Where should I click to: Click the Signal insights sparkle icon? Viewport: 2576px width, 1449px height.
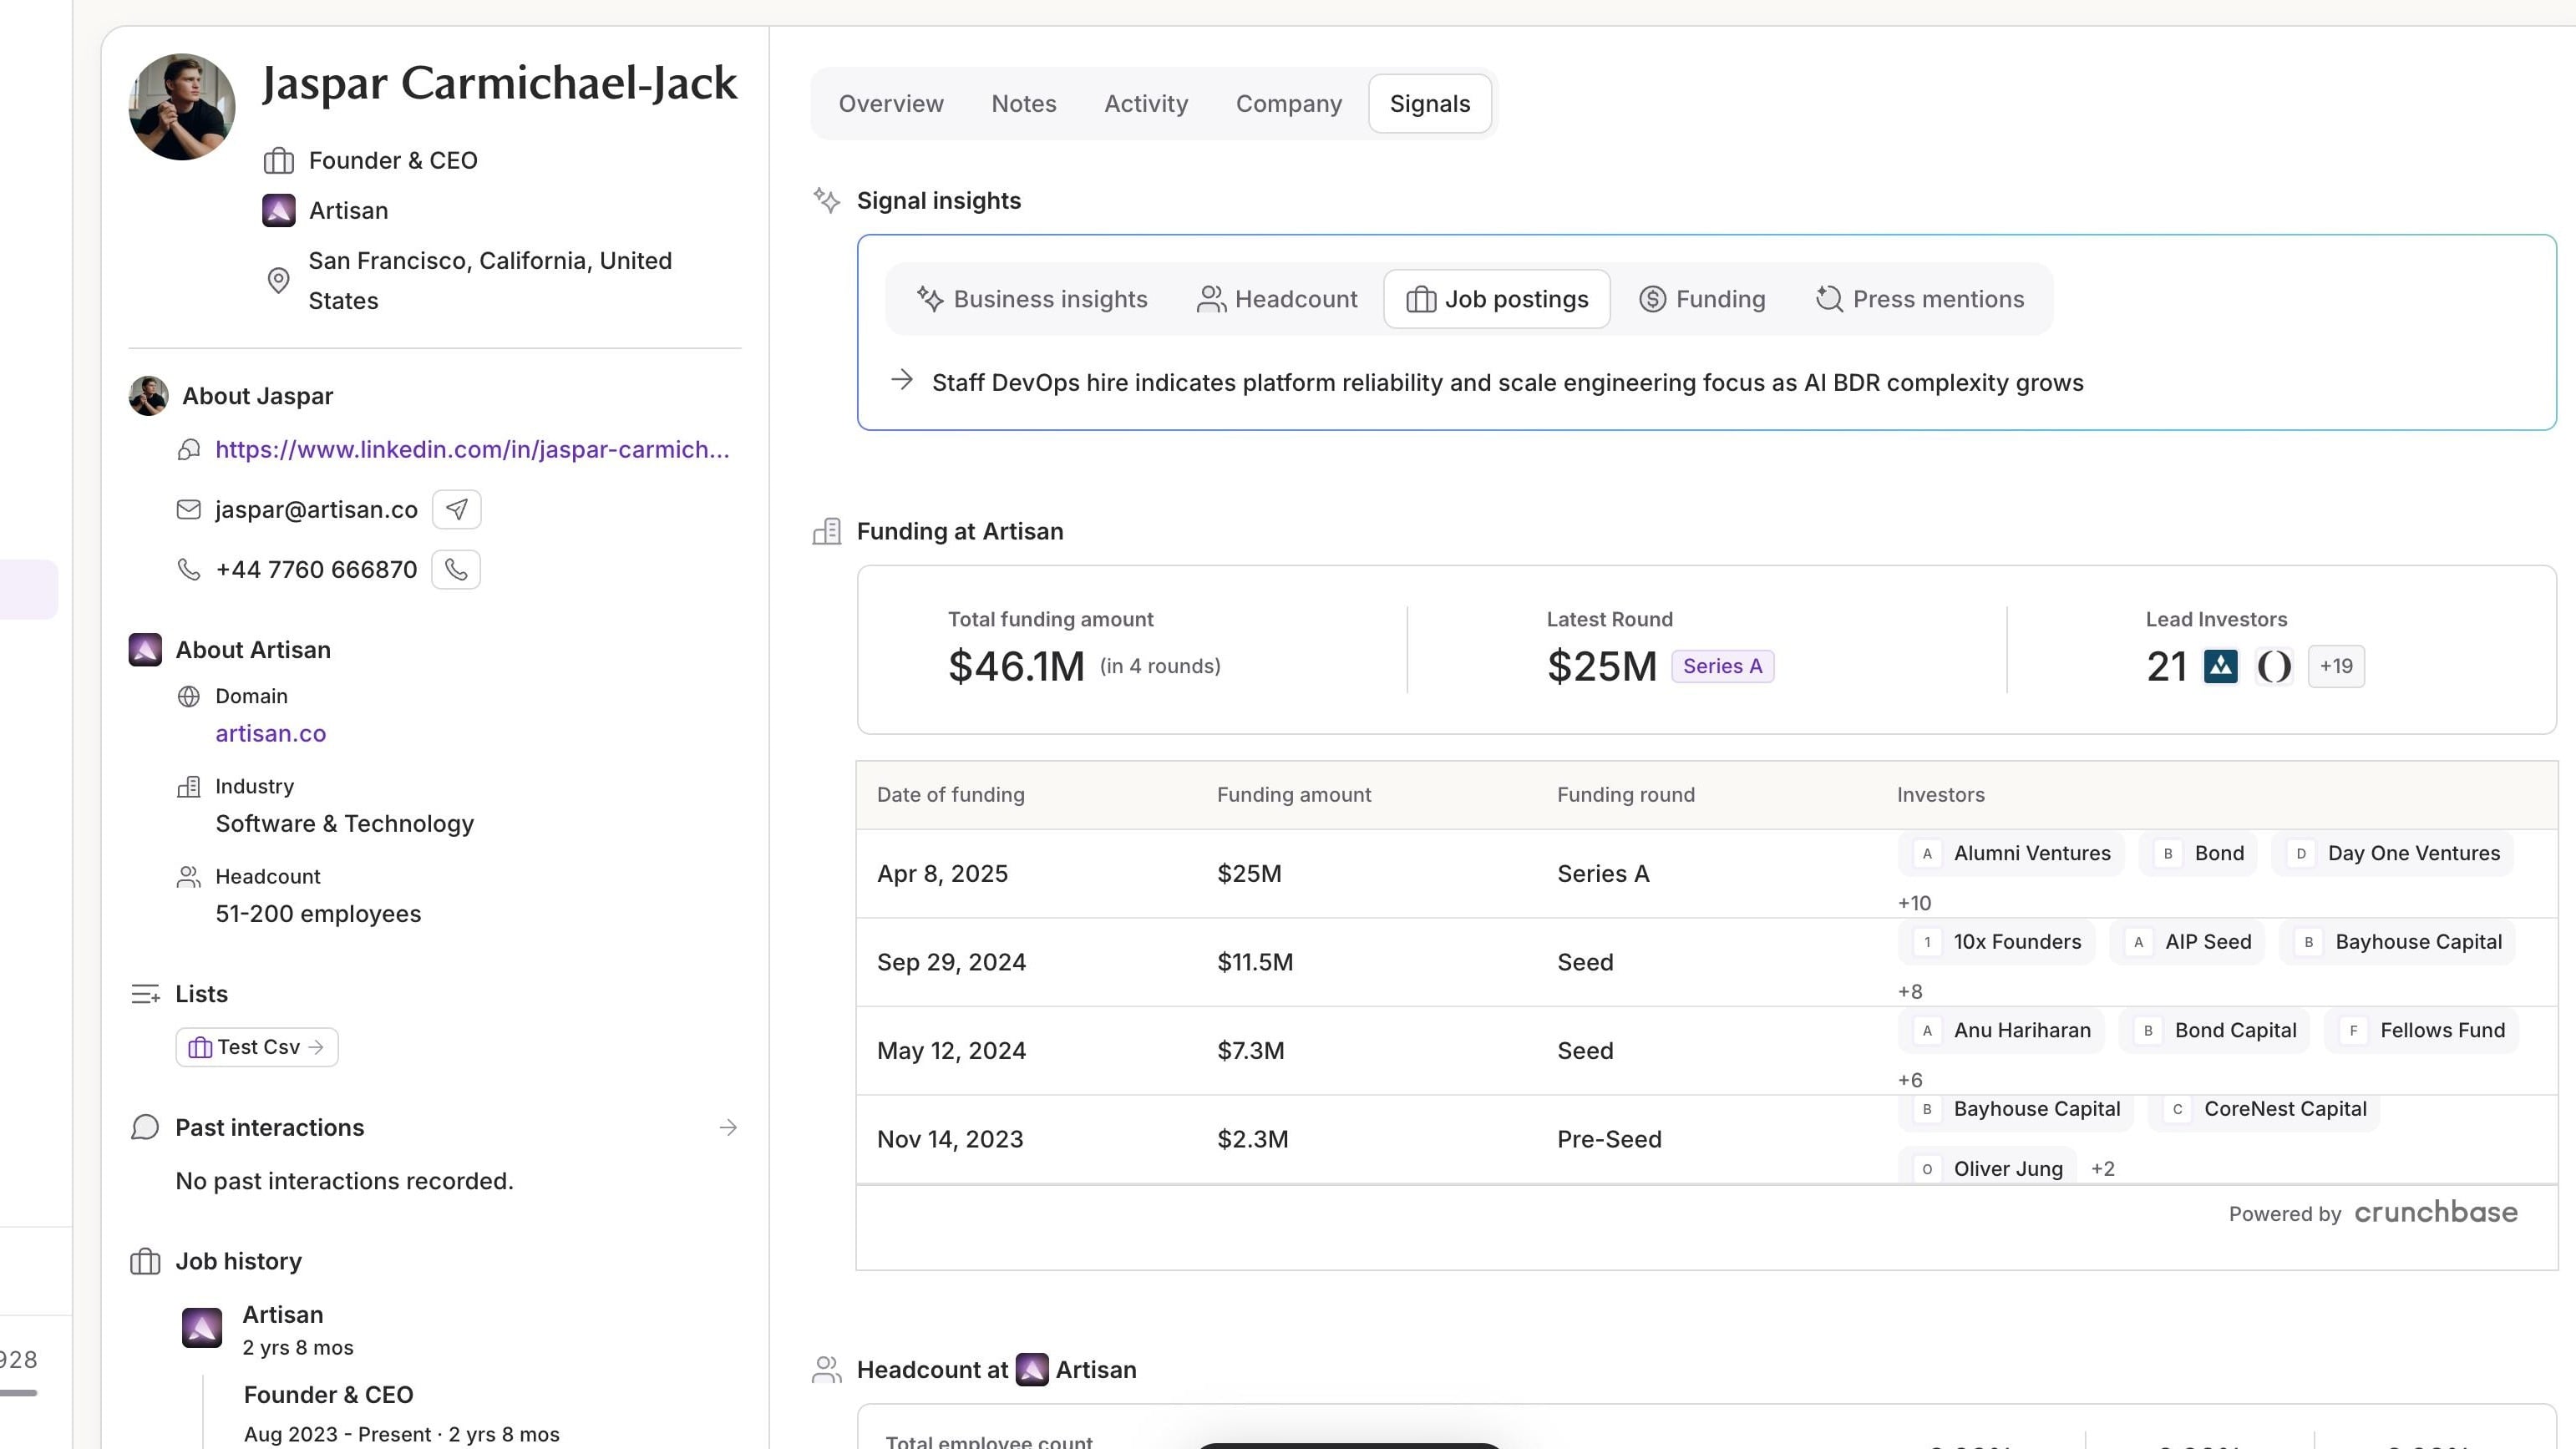point(827,201)
